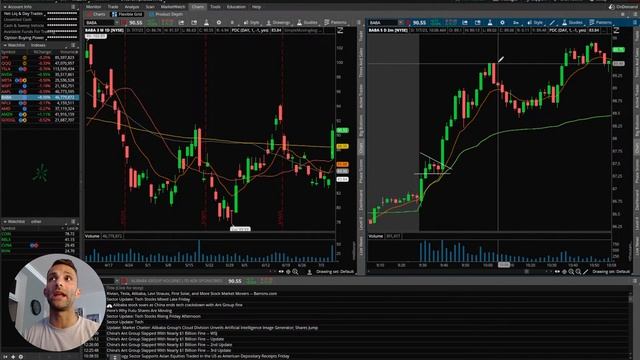Open the Analyze tab
640x360 pixels.
point(132,7)
